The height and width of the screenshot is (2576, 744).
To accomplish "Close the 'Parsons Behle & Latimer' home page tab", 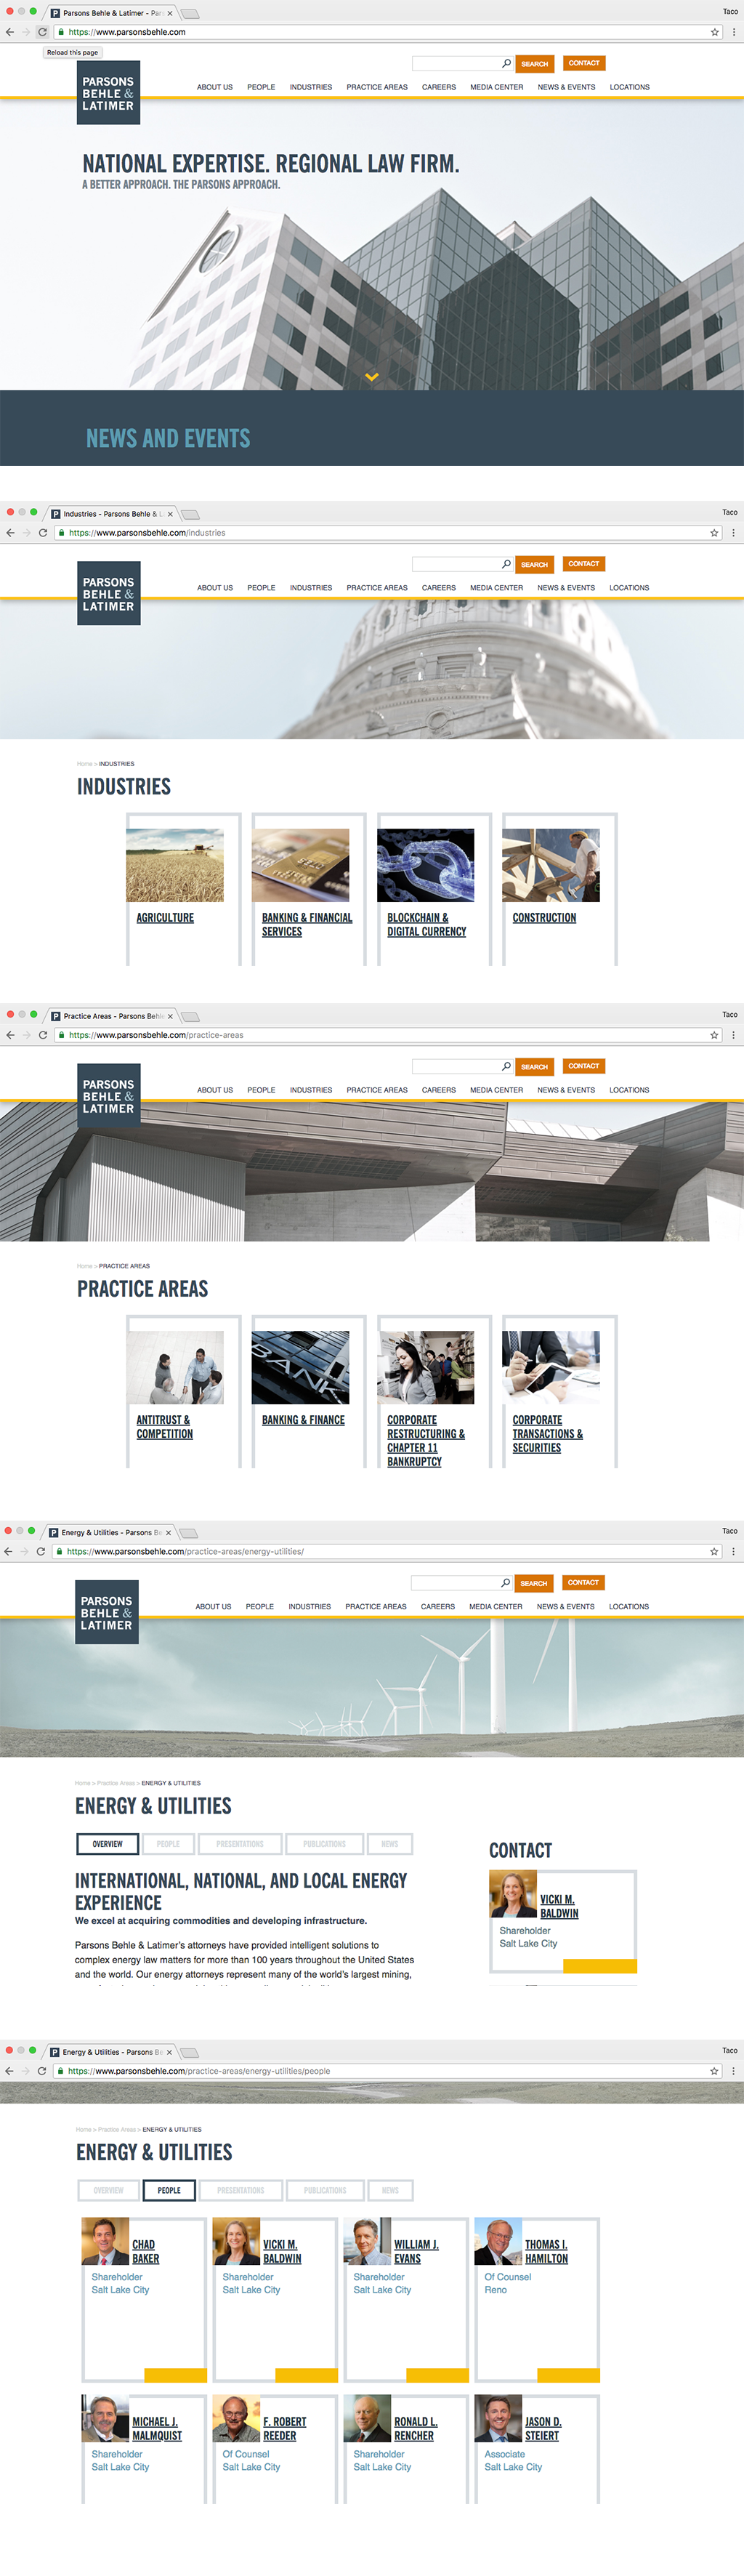I will pyautogui.click(x=170, y=13).
